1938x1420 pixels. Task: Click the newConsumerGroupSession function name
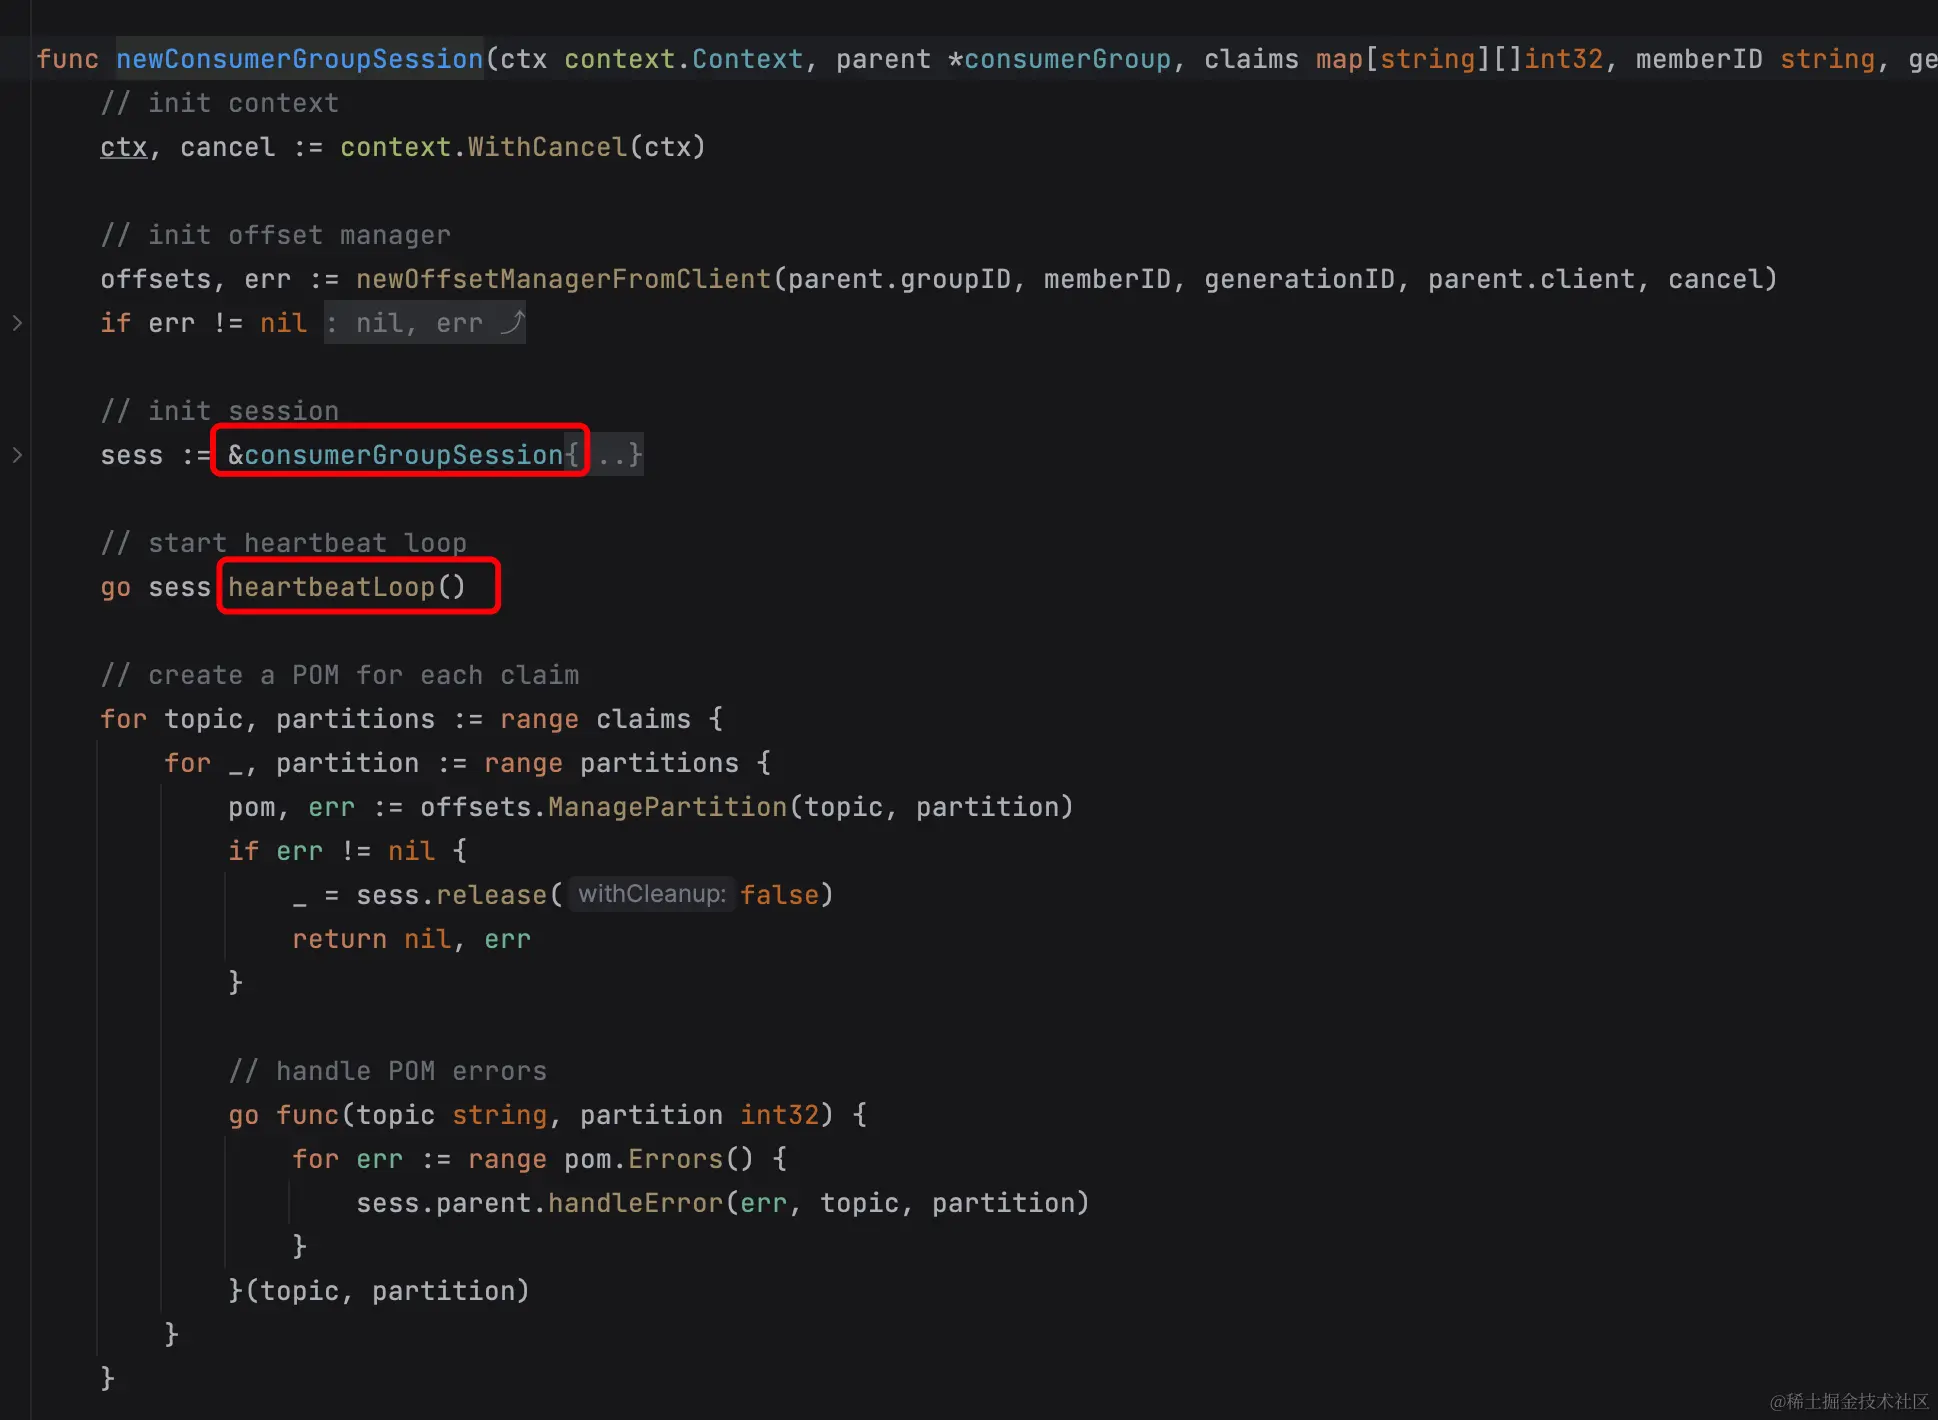pyautogui.click(x=299, y=59)
